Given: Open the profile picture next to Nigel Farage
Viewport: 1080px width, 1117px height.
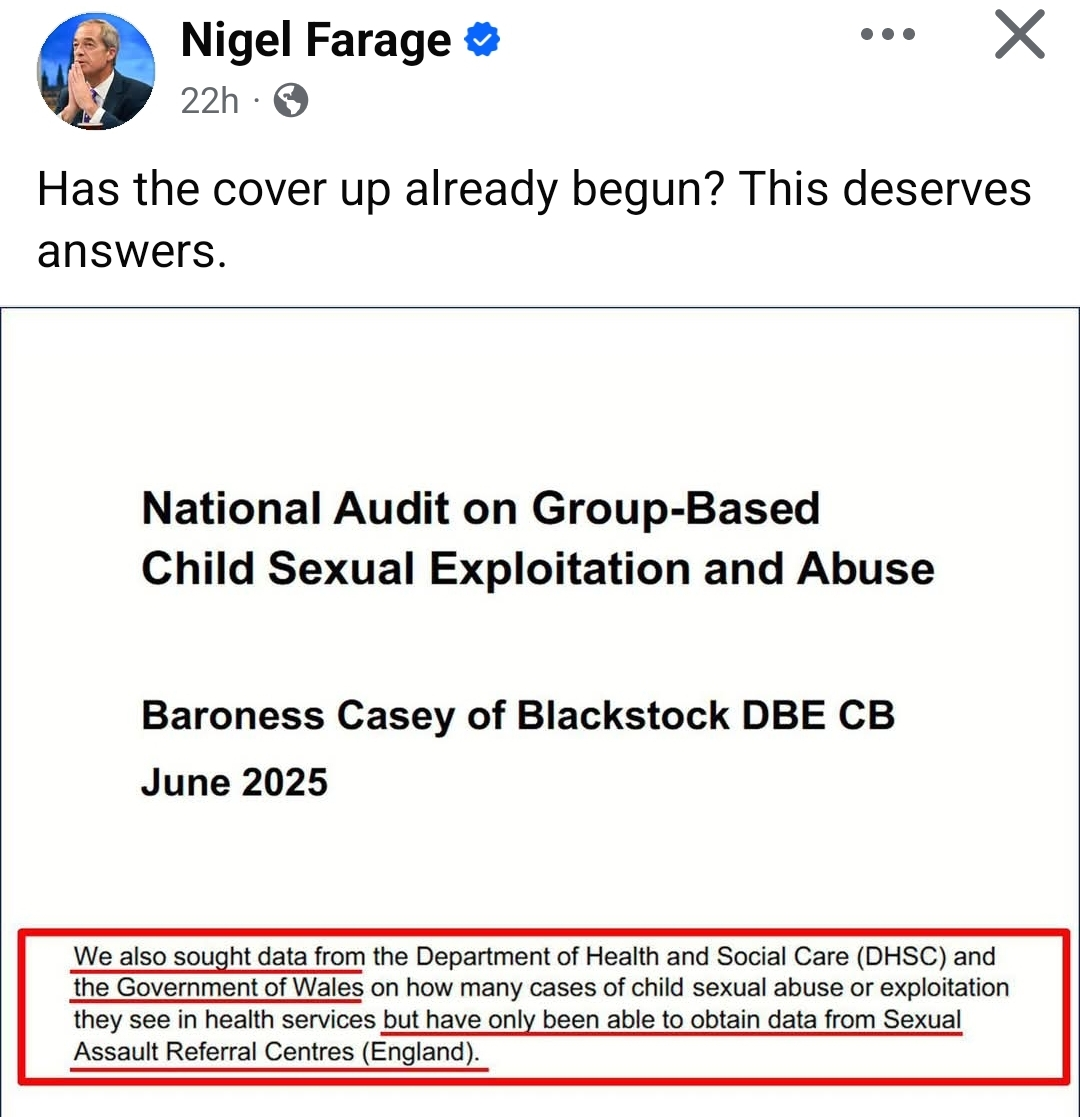Looking at the screenshot, I should [96, 70].
